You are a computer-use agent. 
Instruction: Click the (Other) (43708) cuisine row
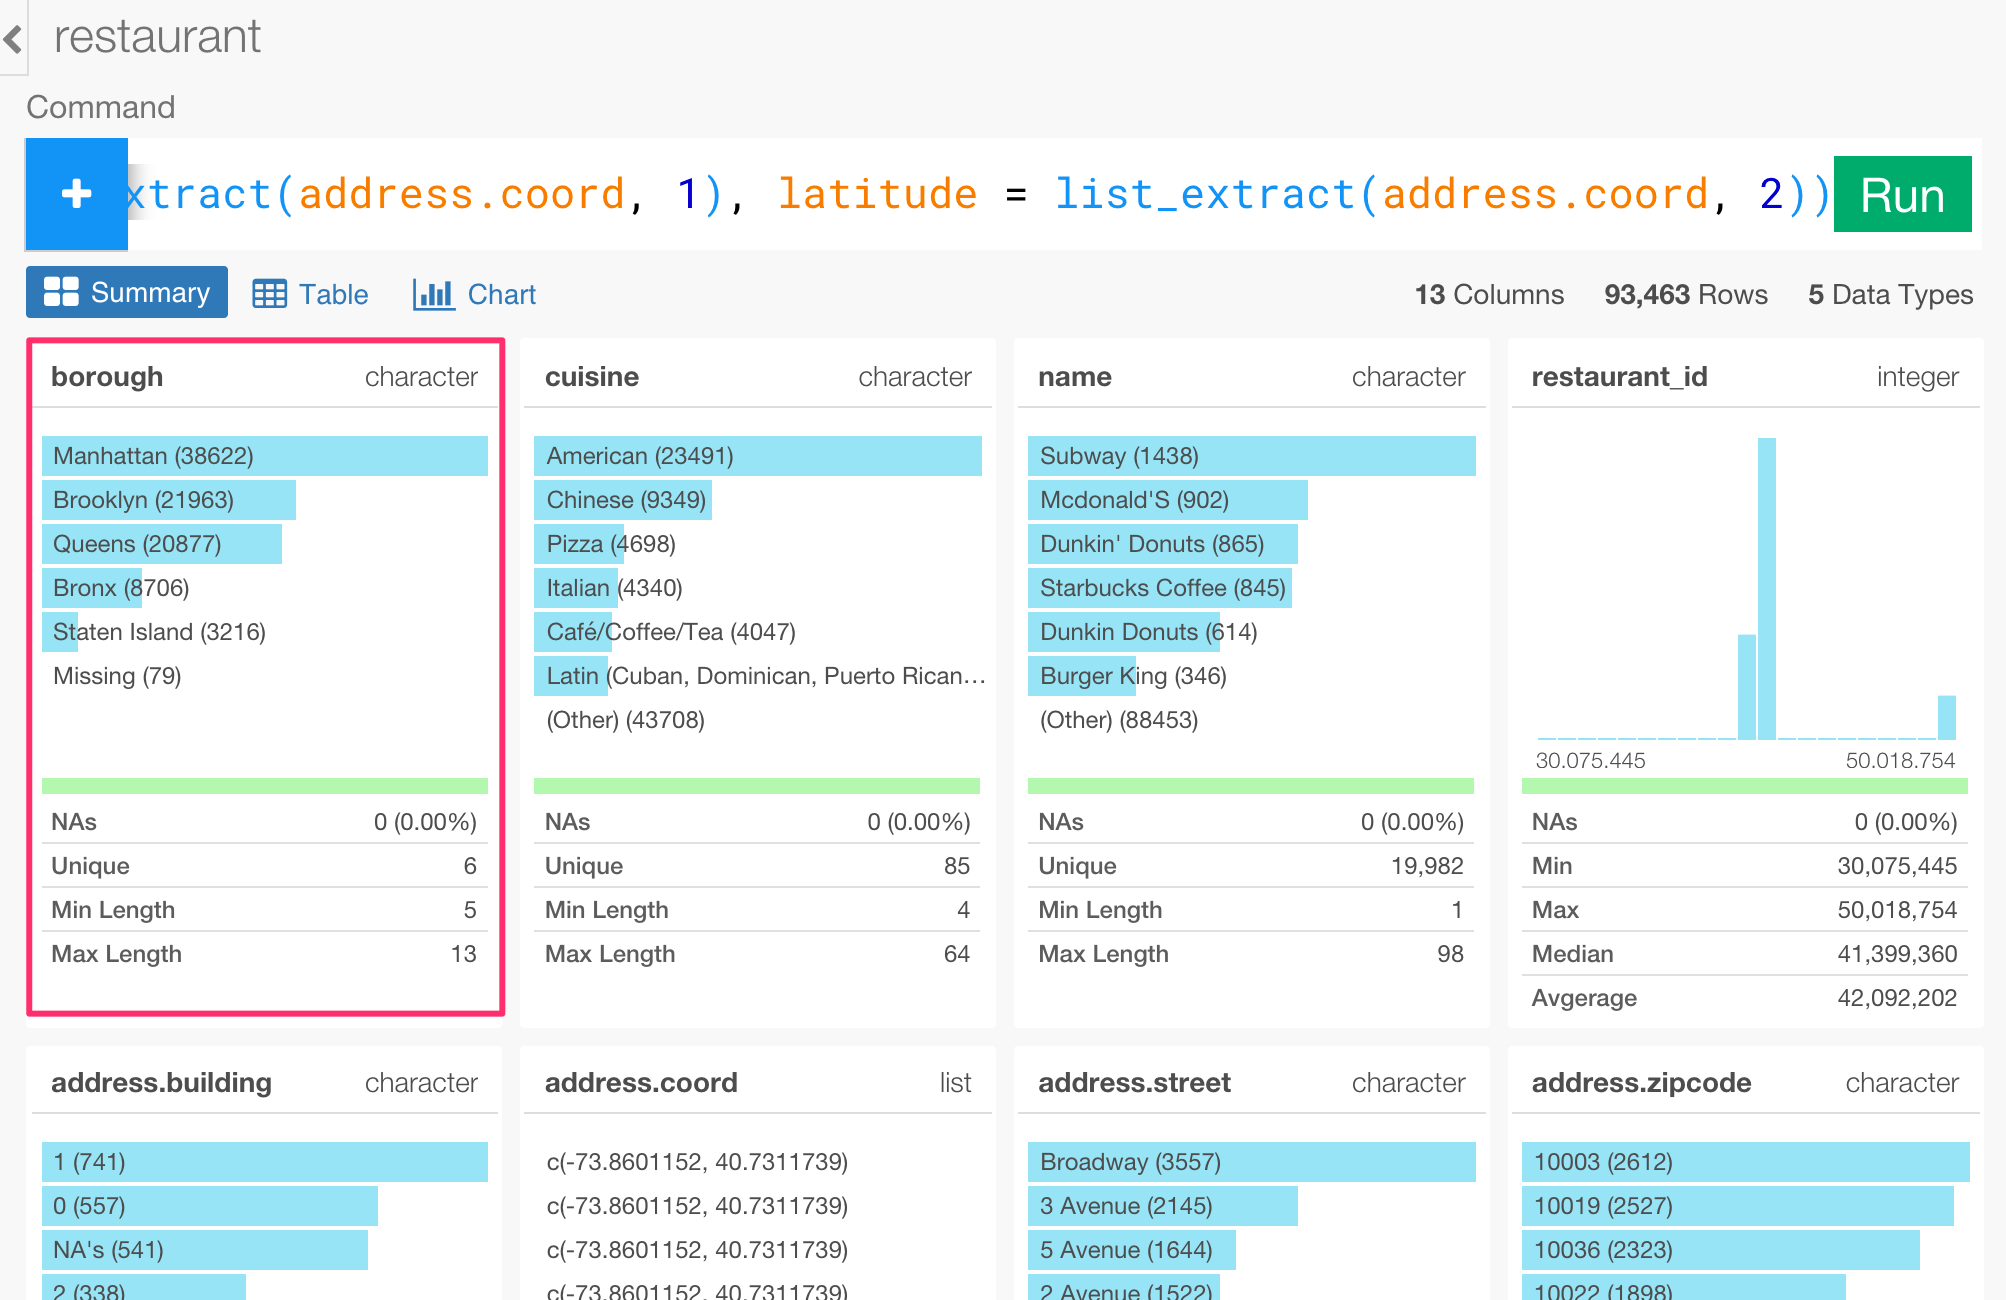click(625, 720)
